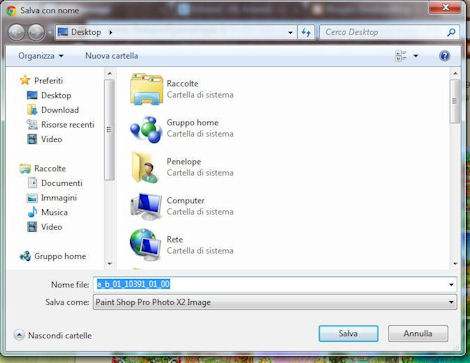Click the Raccolte folder icon in file list
Viewport: 470px width, 363px height.
tap(146, 89)
